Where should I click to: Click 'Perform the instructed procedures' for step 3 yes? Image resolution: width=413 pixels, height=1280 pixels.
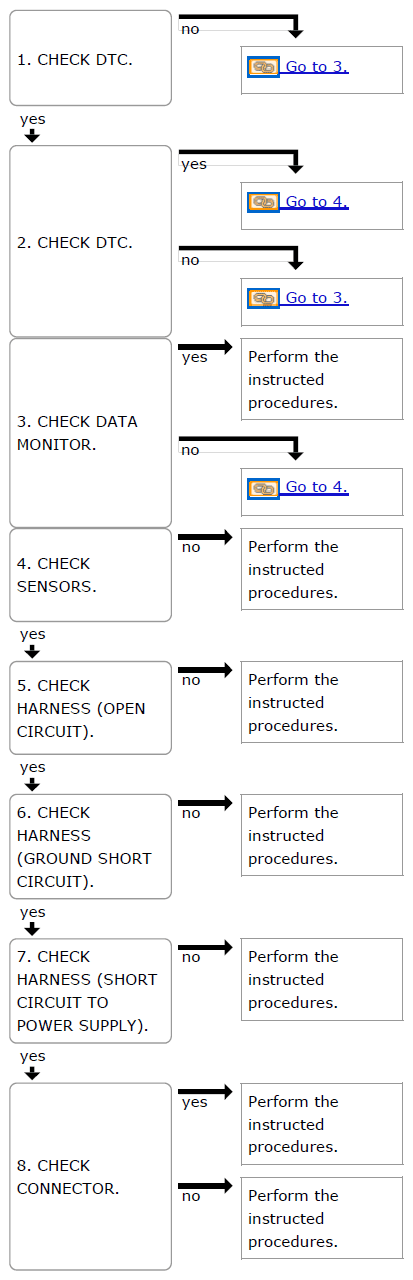pos(322,379)
